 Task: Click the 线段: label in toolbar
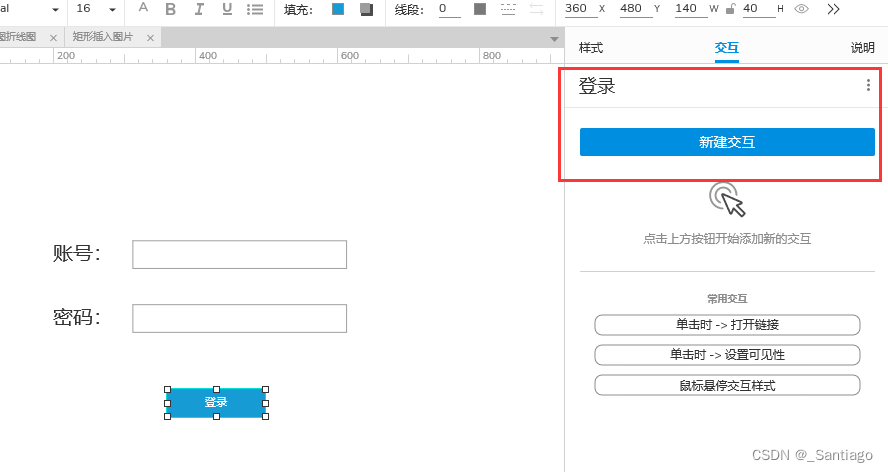410,10
